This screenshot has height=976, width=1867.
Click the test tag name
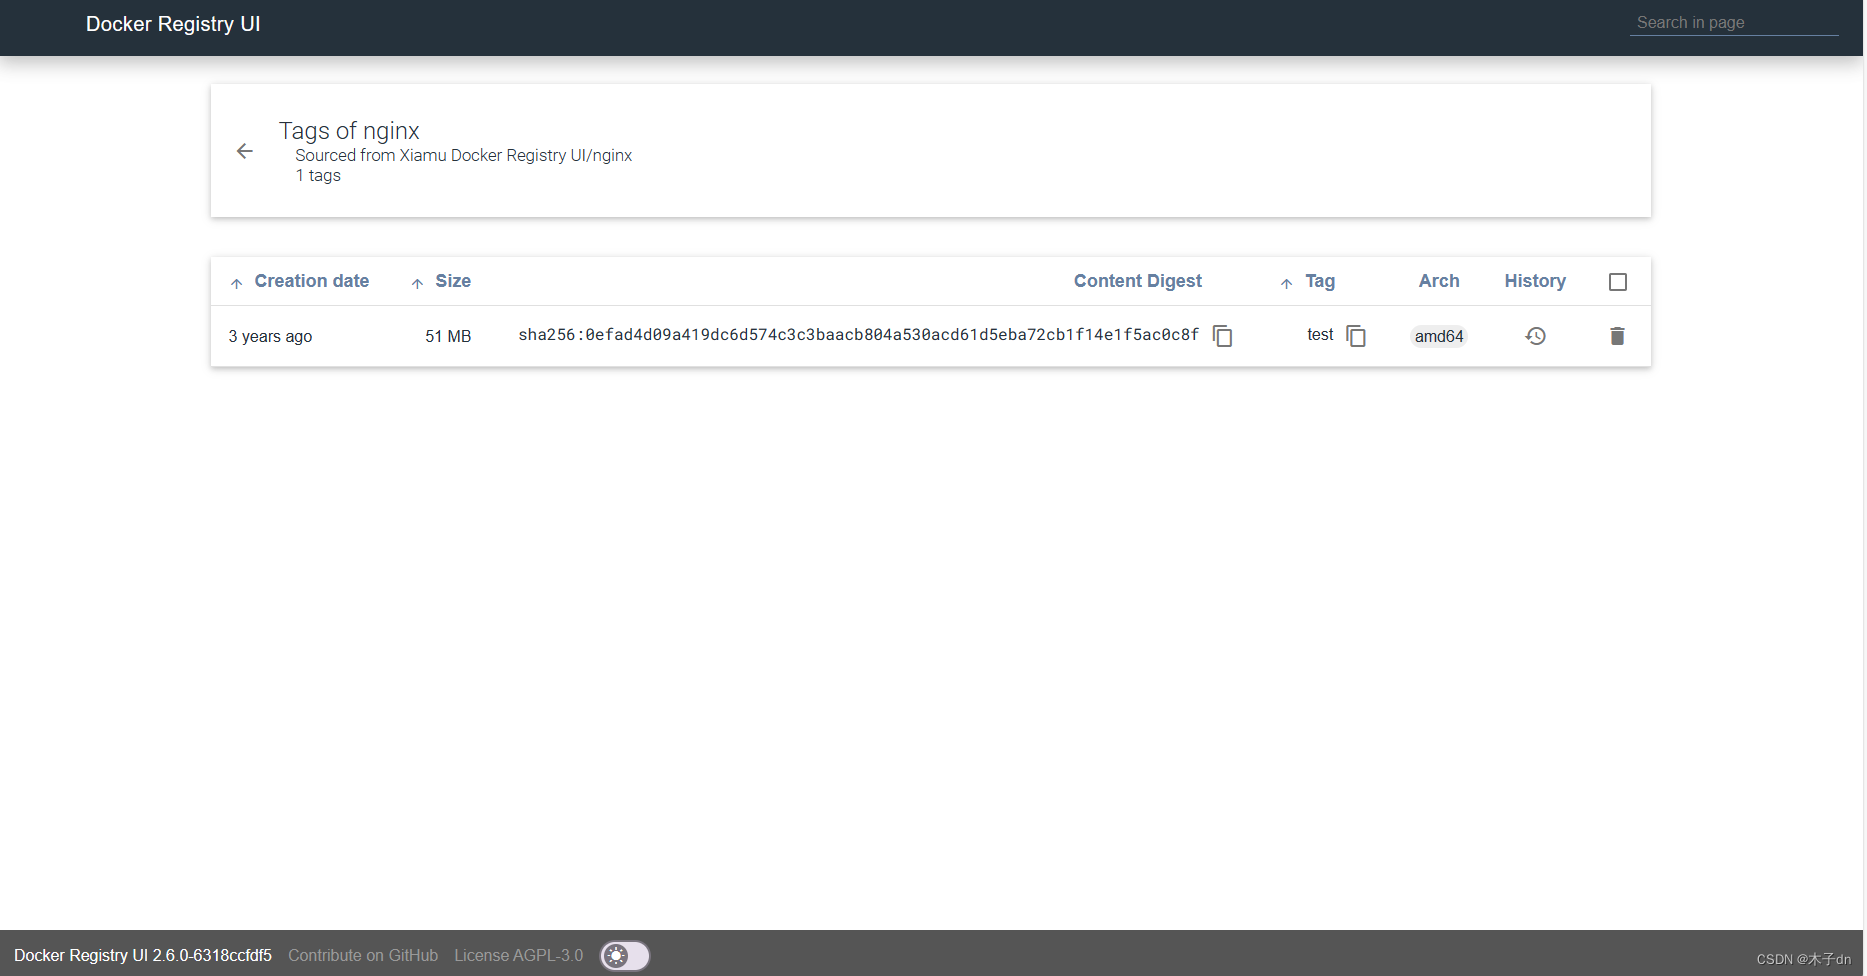[1320, 335]
